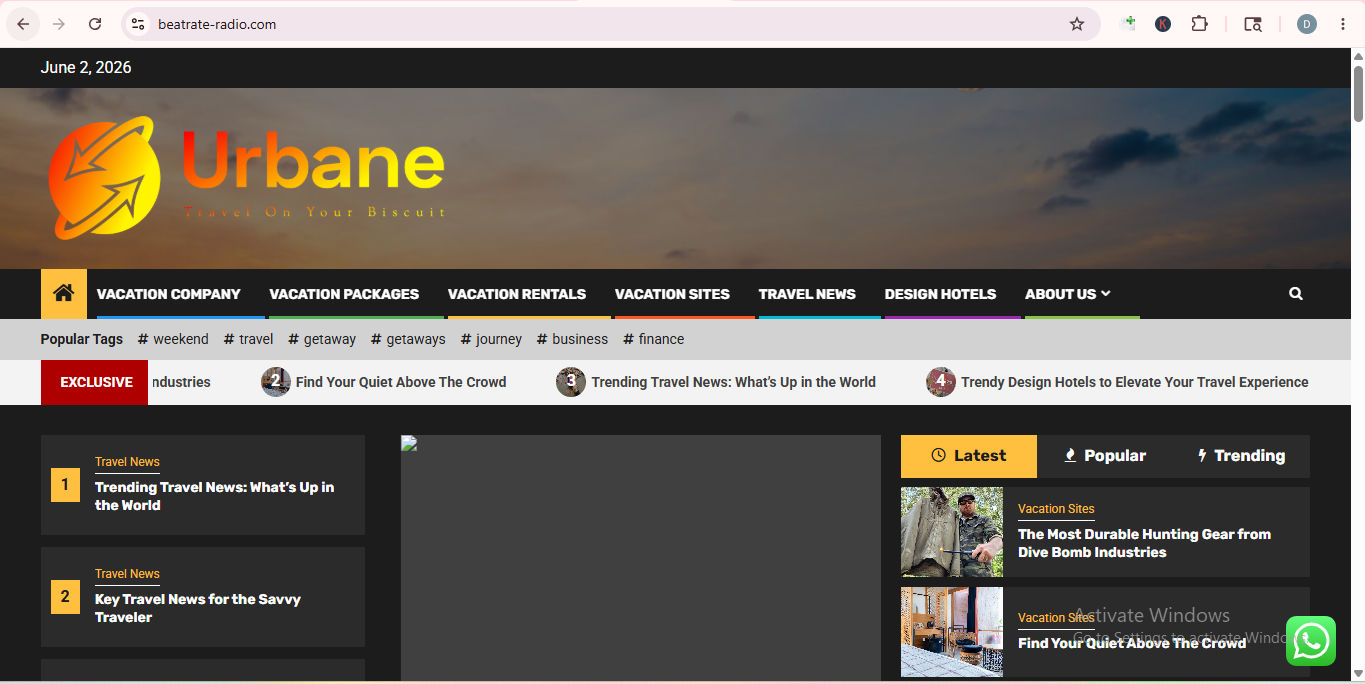Screen dimensions: 1365x684
Task: Open the Vacation Packages menu item
Action: [x=344, y=294]
